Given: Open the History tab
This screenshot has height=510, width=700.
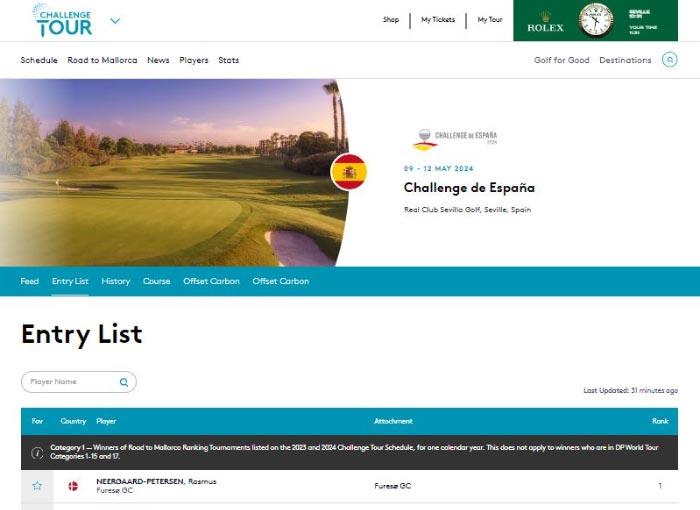Looking at the screenshot, I should [116, 281].
